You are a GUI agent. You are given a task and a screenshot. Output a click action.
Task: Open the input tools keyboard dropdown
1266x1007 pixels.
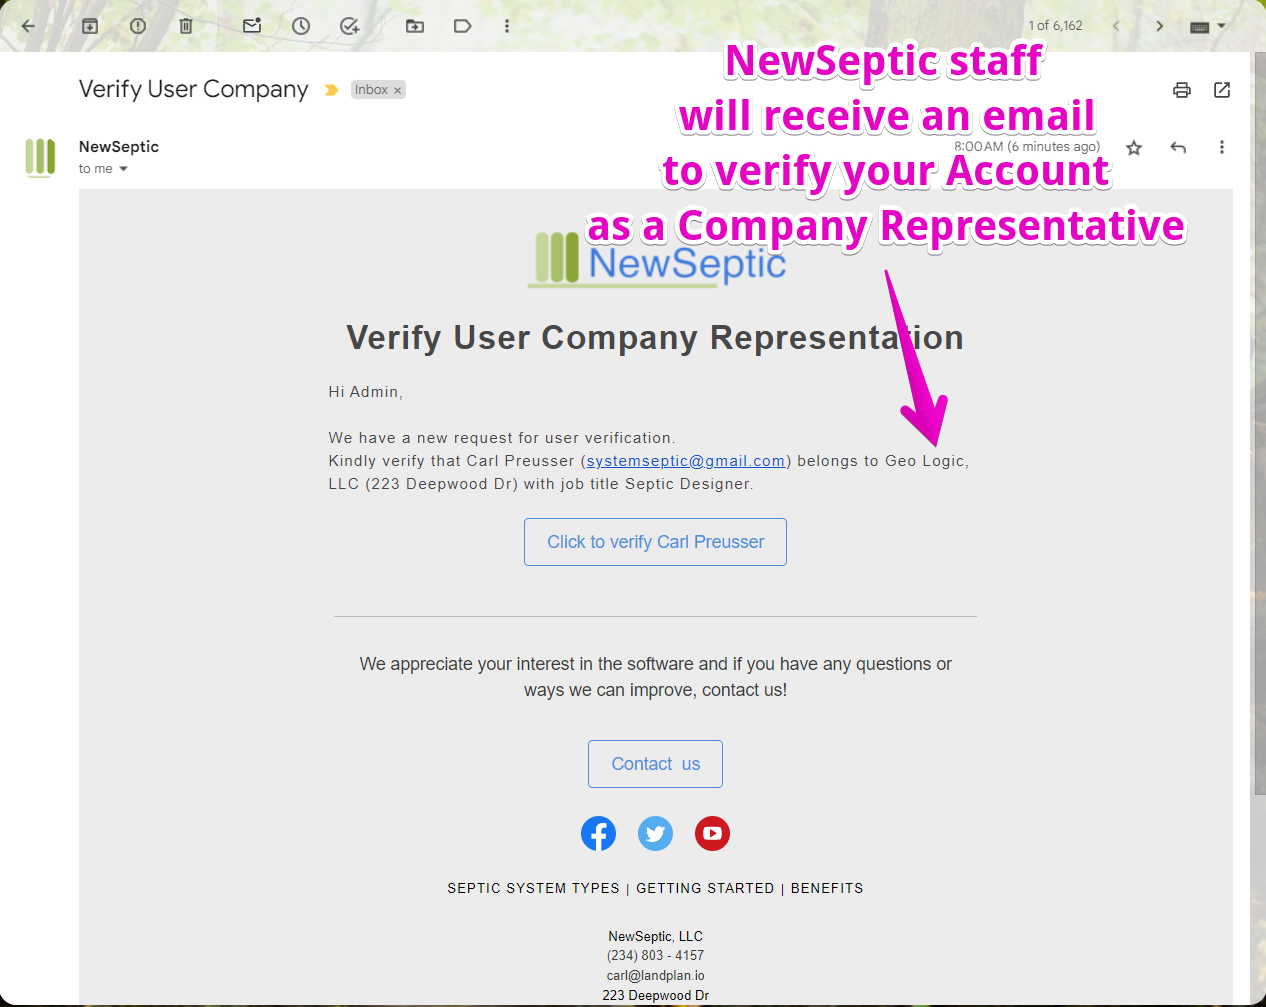coord(1208,27)
